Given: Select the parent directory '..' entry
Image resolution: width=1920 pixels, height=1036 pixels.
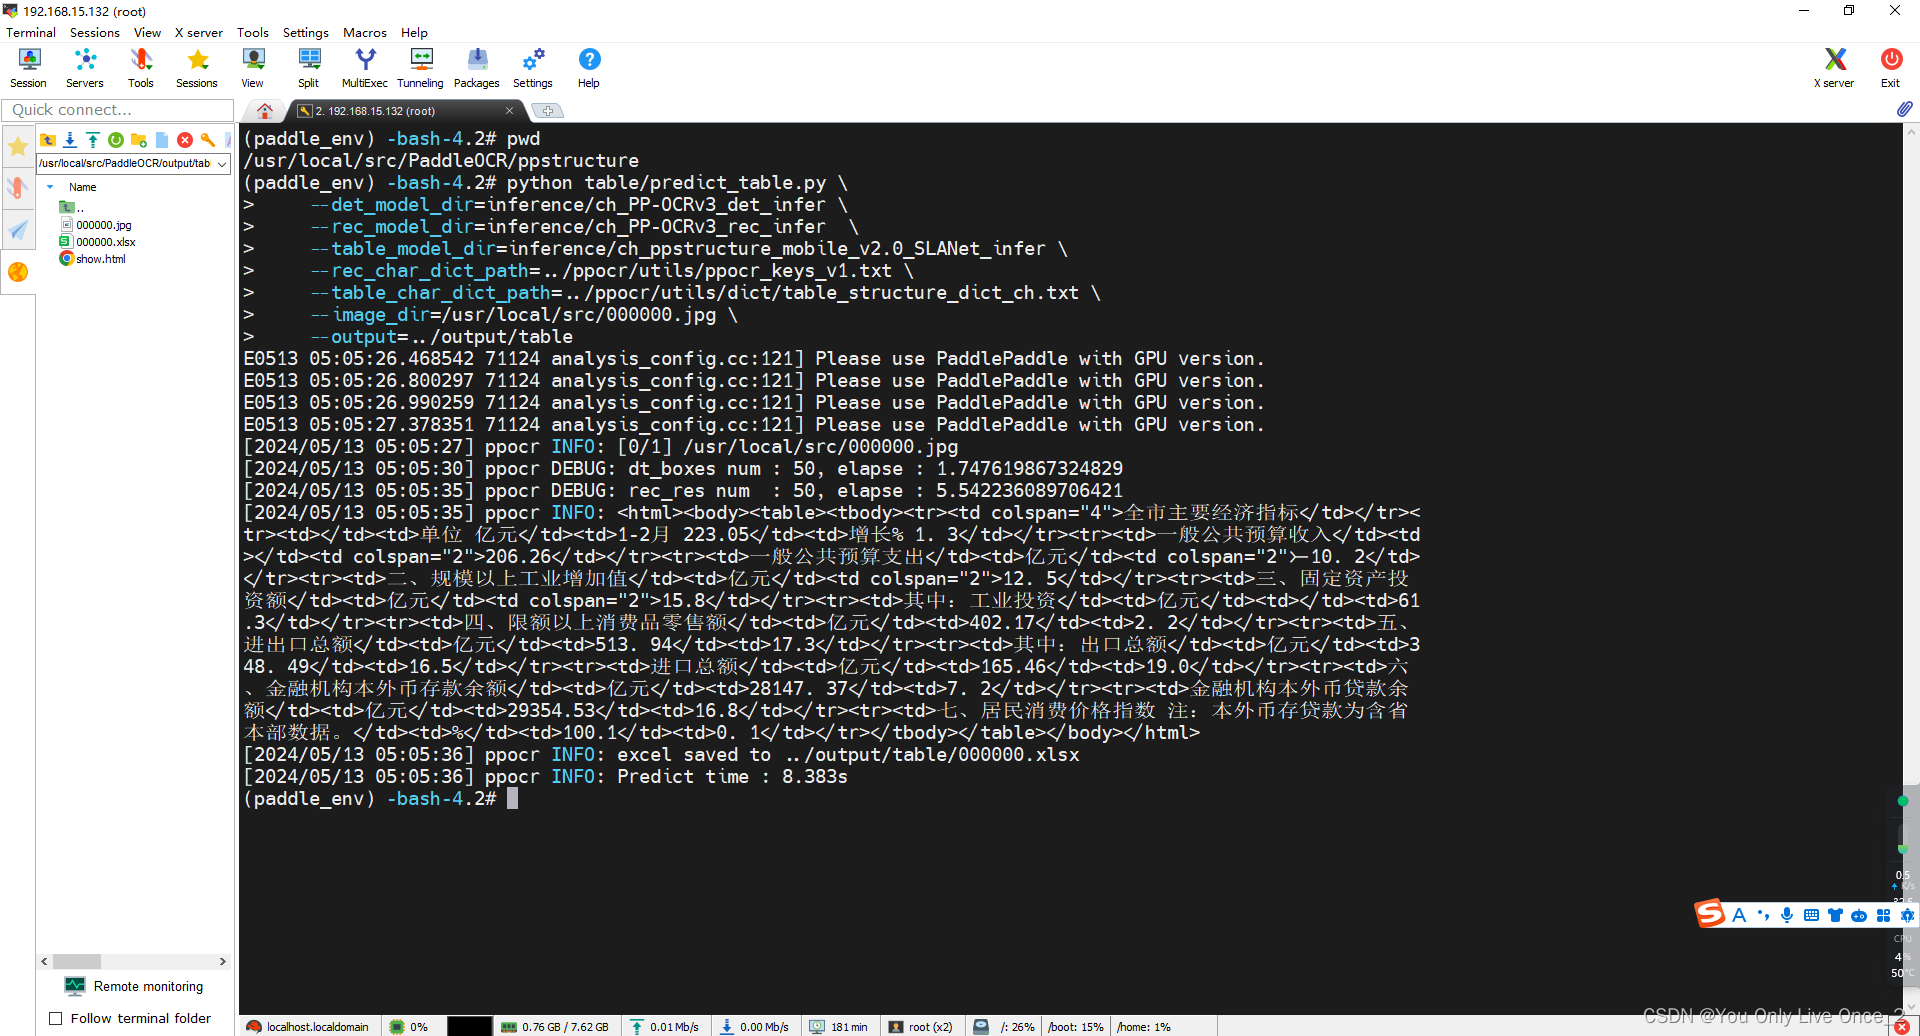Looking at the screenshot, I should coord(72,208).
